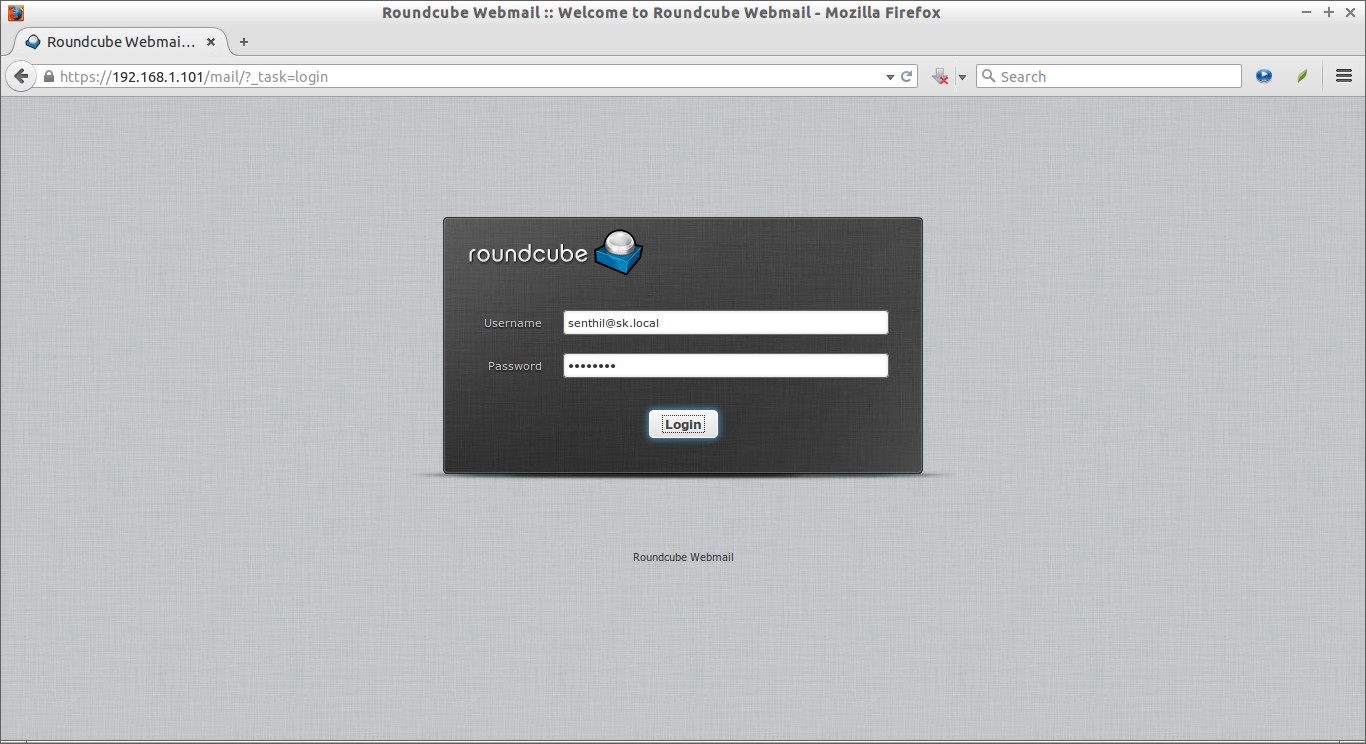
Task: Click the Password label
Action: (514, 366)
